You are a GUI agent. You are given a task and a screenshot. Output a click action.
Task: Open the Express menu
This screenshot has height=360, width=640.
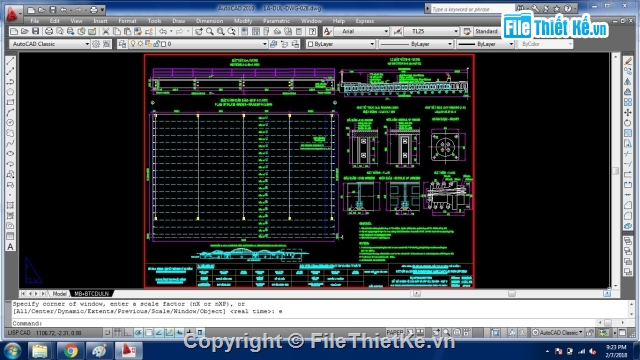click(365, 21)
